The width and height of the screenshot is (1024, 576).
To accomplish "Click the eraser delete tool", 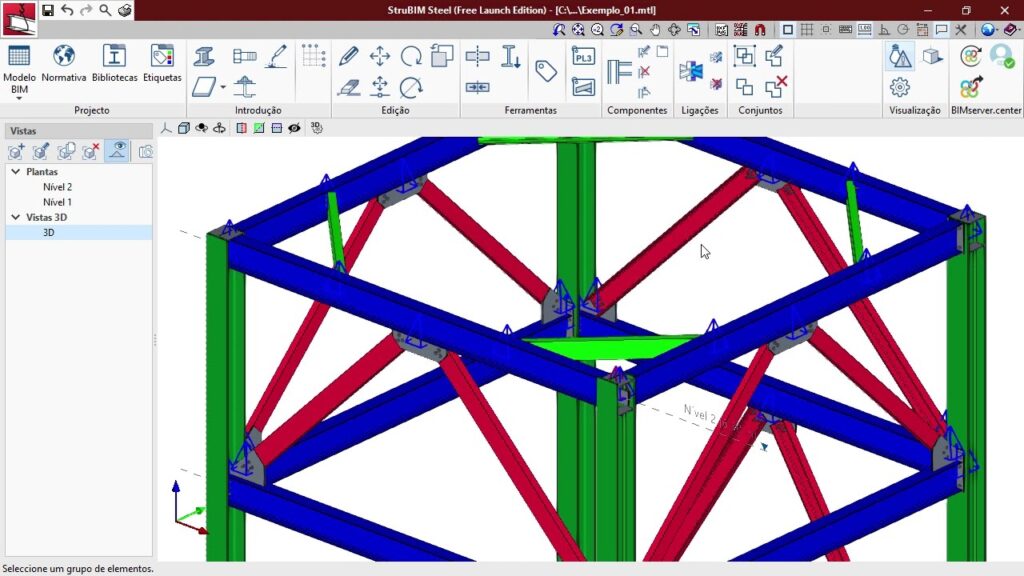I will tap(348, 87).
